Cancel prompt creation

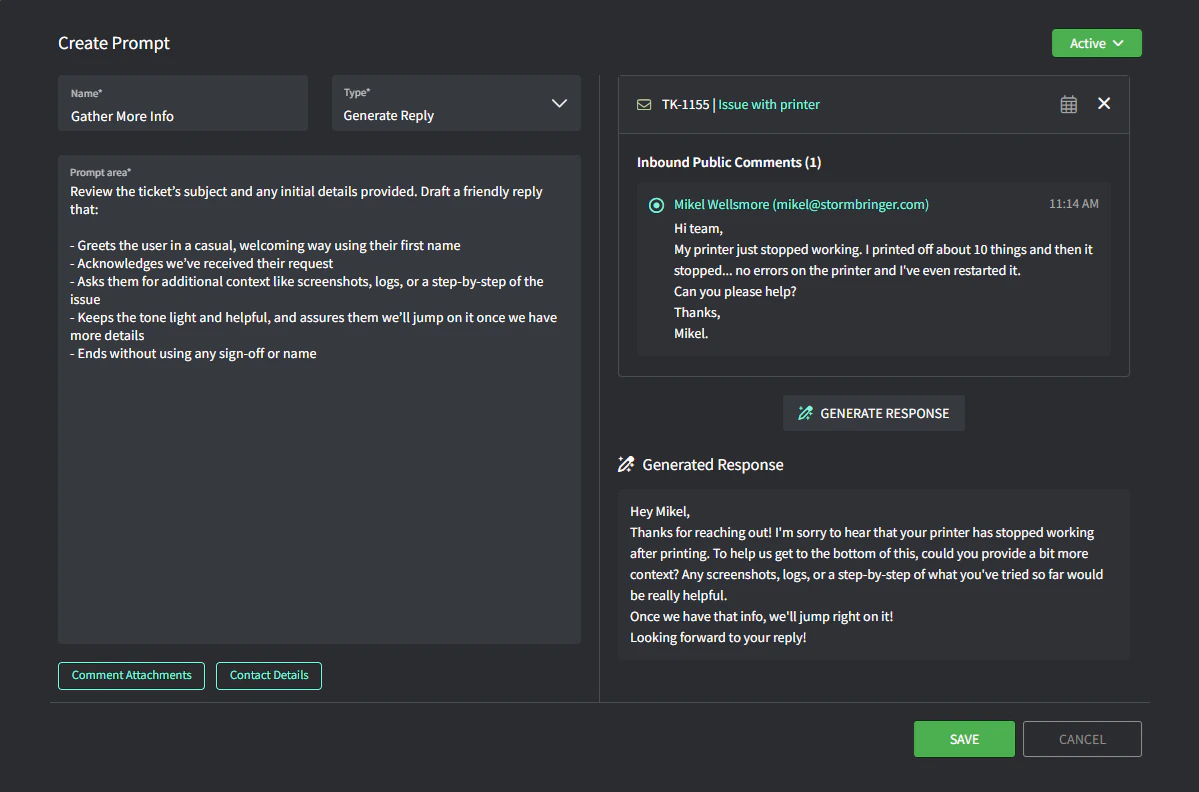pyautogui.click(x=1081, y=739)
